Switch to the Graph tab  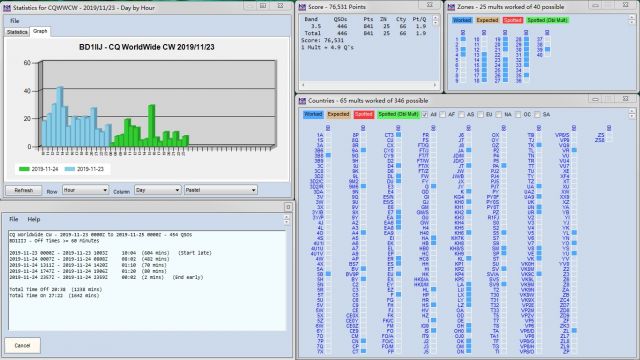40,31
